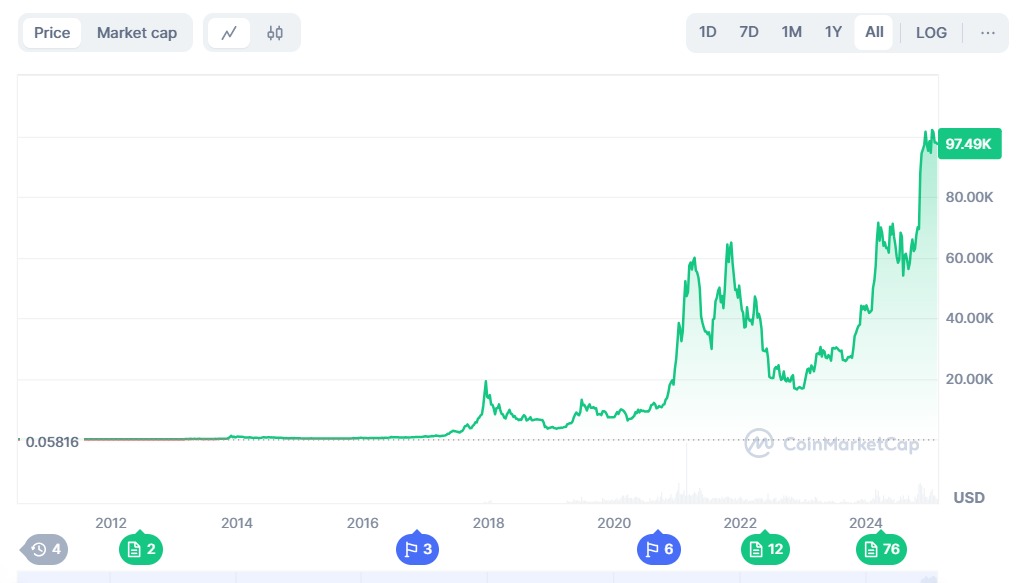
Task: Select the 1D time range
Action: tap(707, 32)
